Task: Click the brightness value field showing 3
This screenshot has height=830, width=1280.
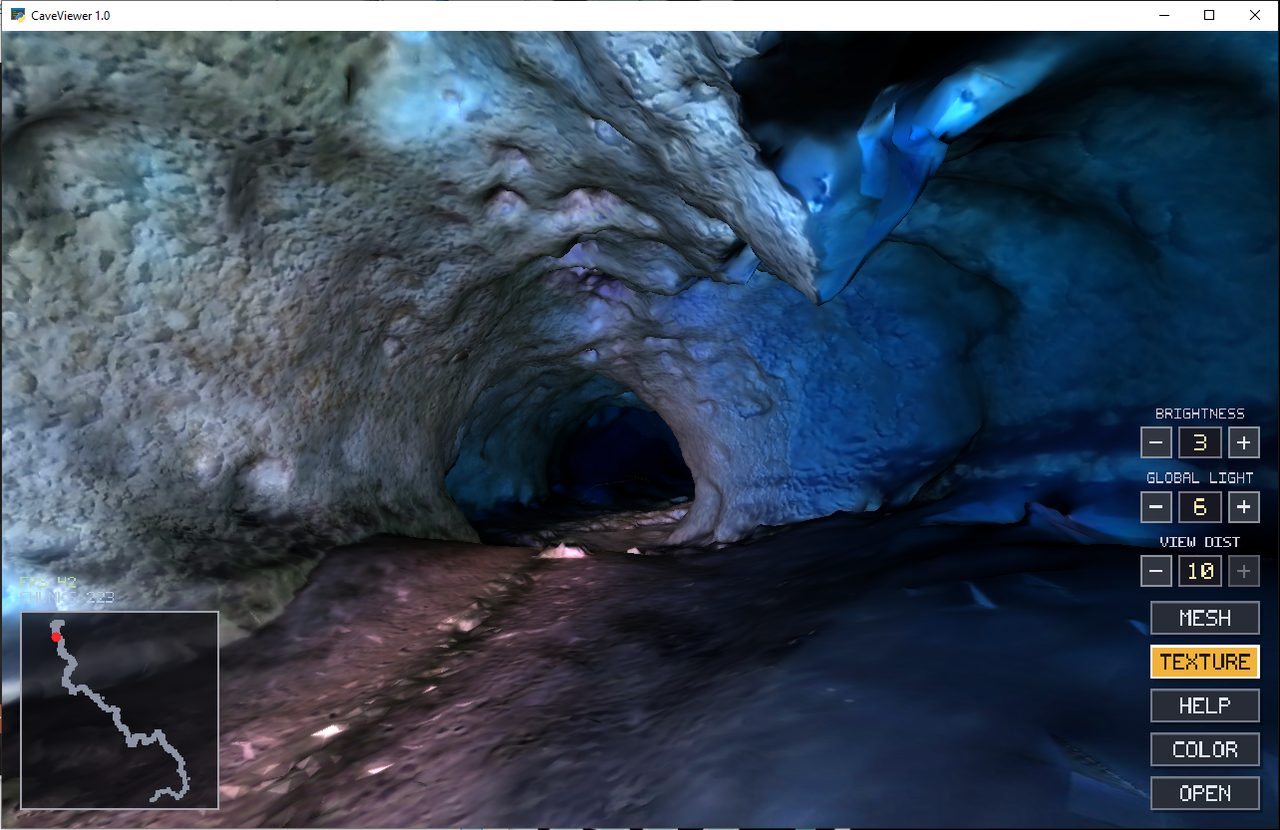Action: tap(1200, 443)
